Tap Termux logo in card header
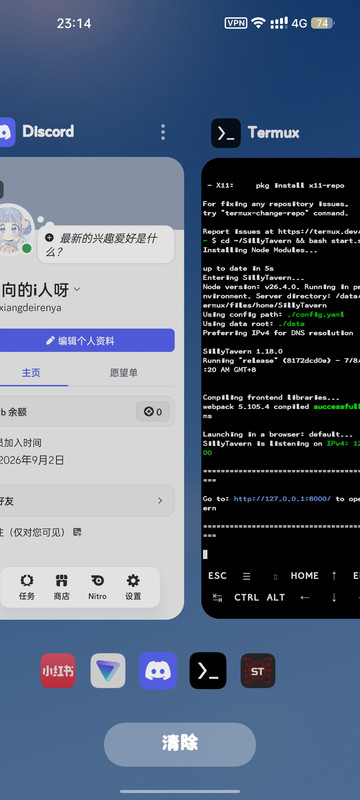360x800 pixels. pos(226,133)
